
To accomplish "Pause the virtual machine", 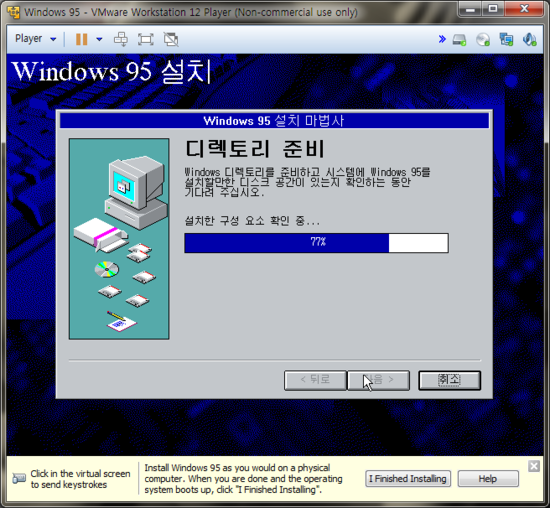I will [x=81, y=39].
